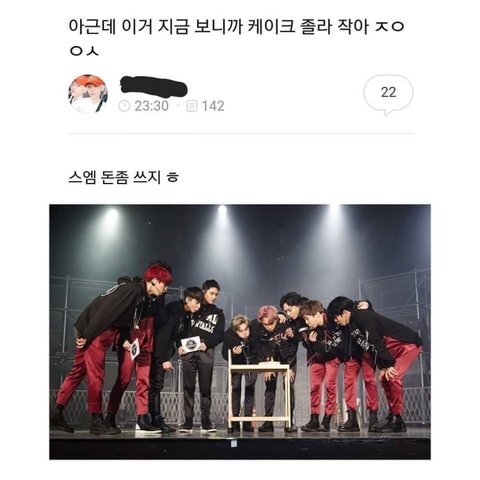Click the view count document icon

[192, 106]
